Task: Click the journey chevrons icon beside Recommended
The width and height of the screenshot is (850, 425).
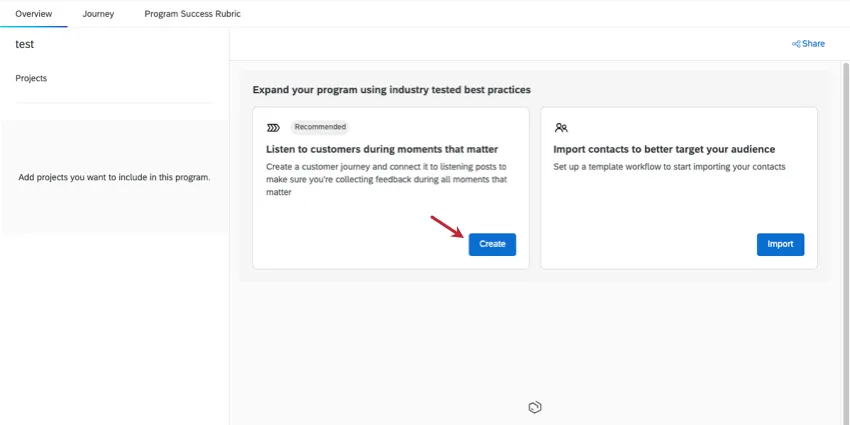Action: point(273,128)
